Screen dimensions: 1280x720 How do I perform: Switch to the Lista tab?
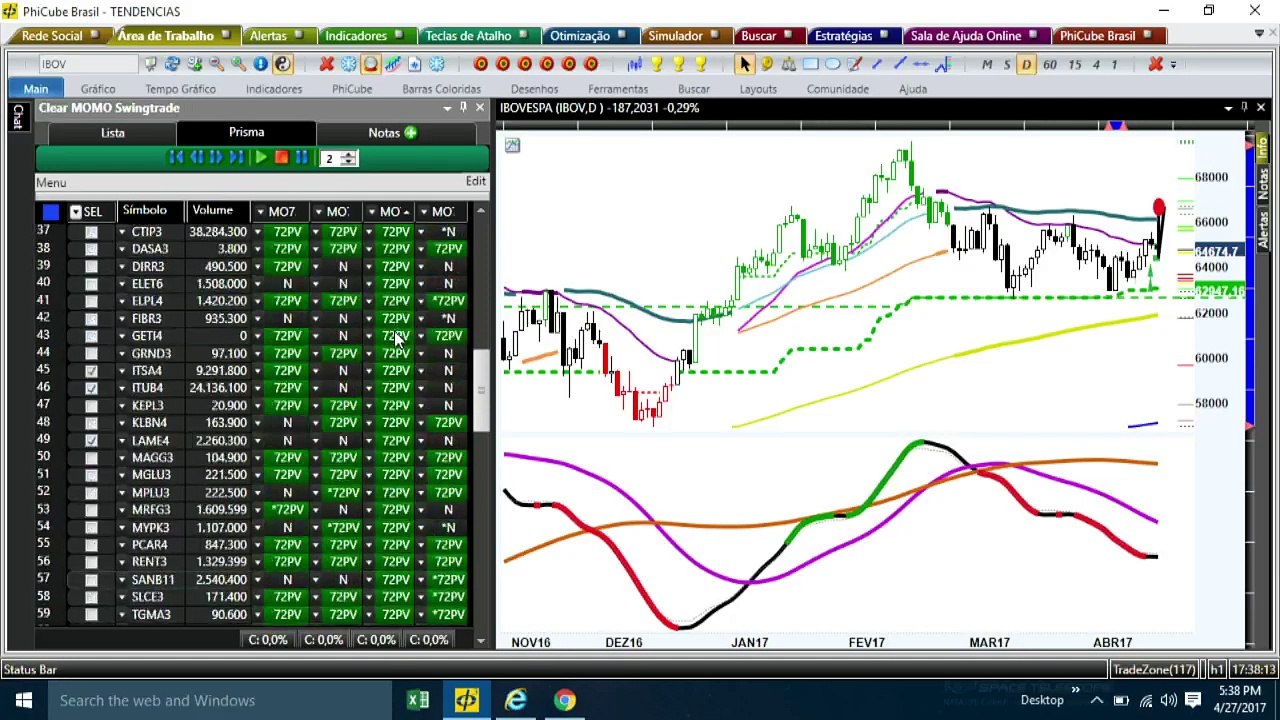click(112, 132)
